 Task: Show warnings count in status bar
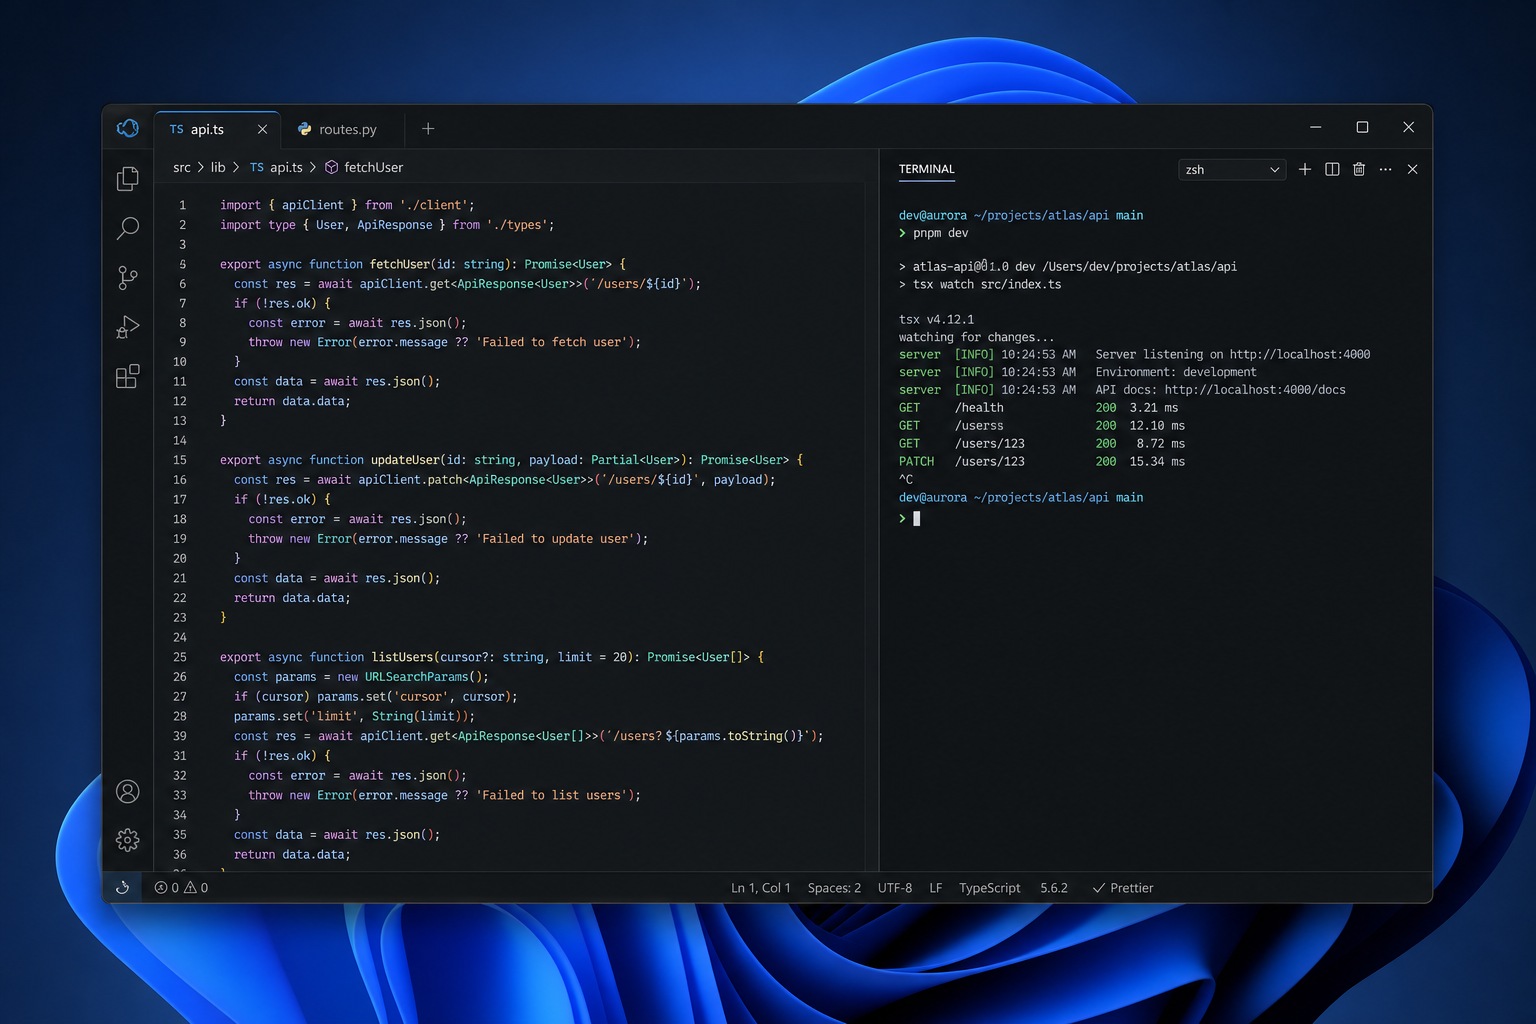pyautogui.click(x=196, y=888)
